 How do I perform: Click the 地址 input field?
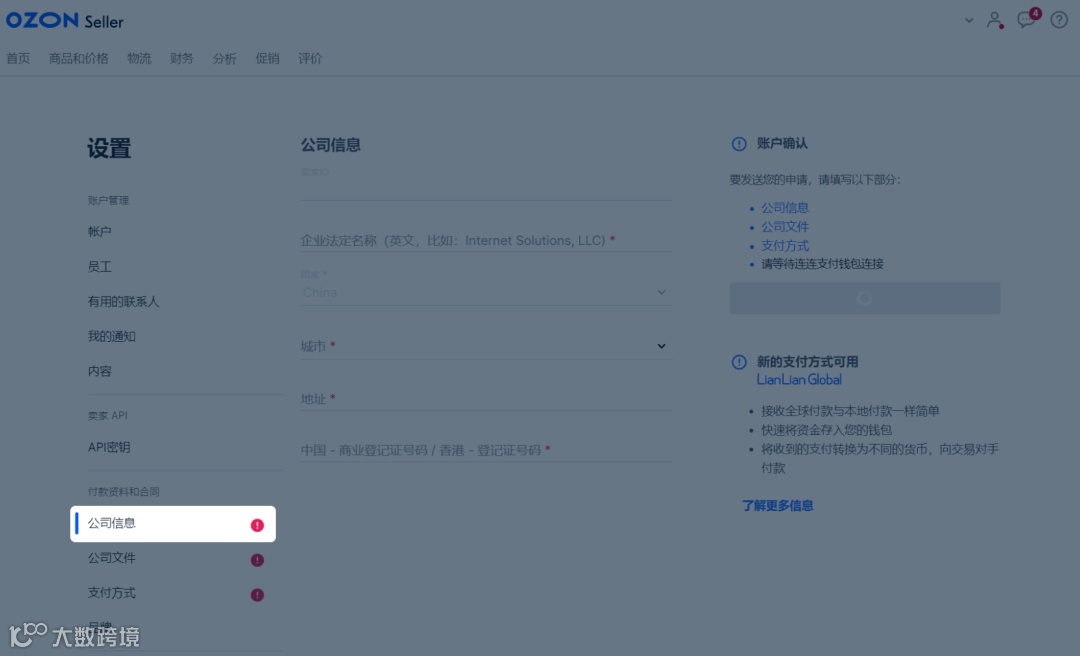pos(486,398)
